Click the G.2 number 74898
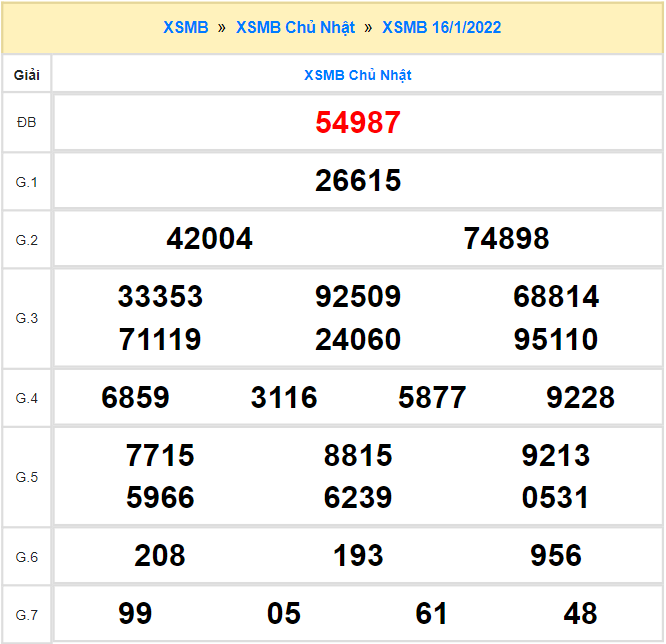The image size is (666, 644). (506, 239)
